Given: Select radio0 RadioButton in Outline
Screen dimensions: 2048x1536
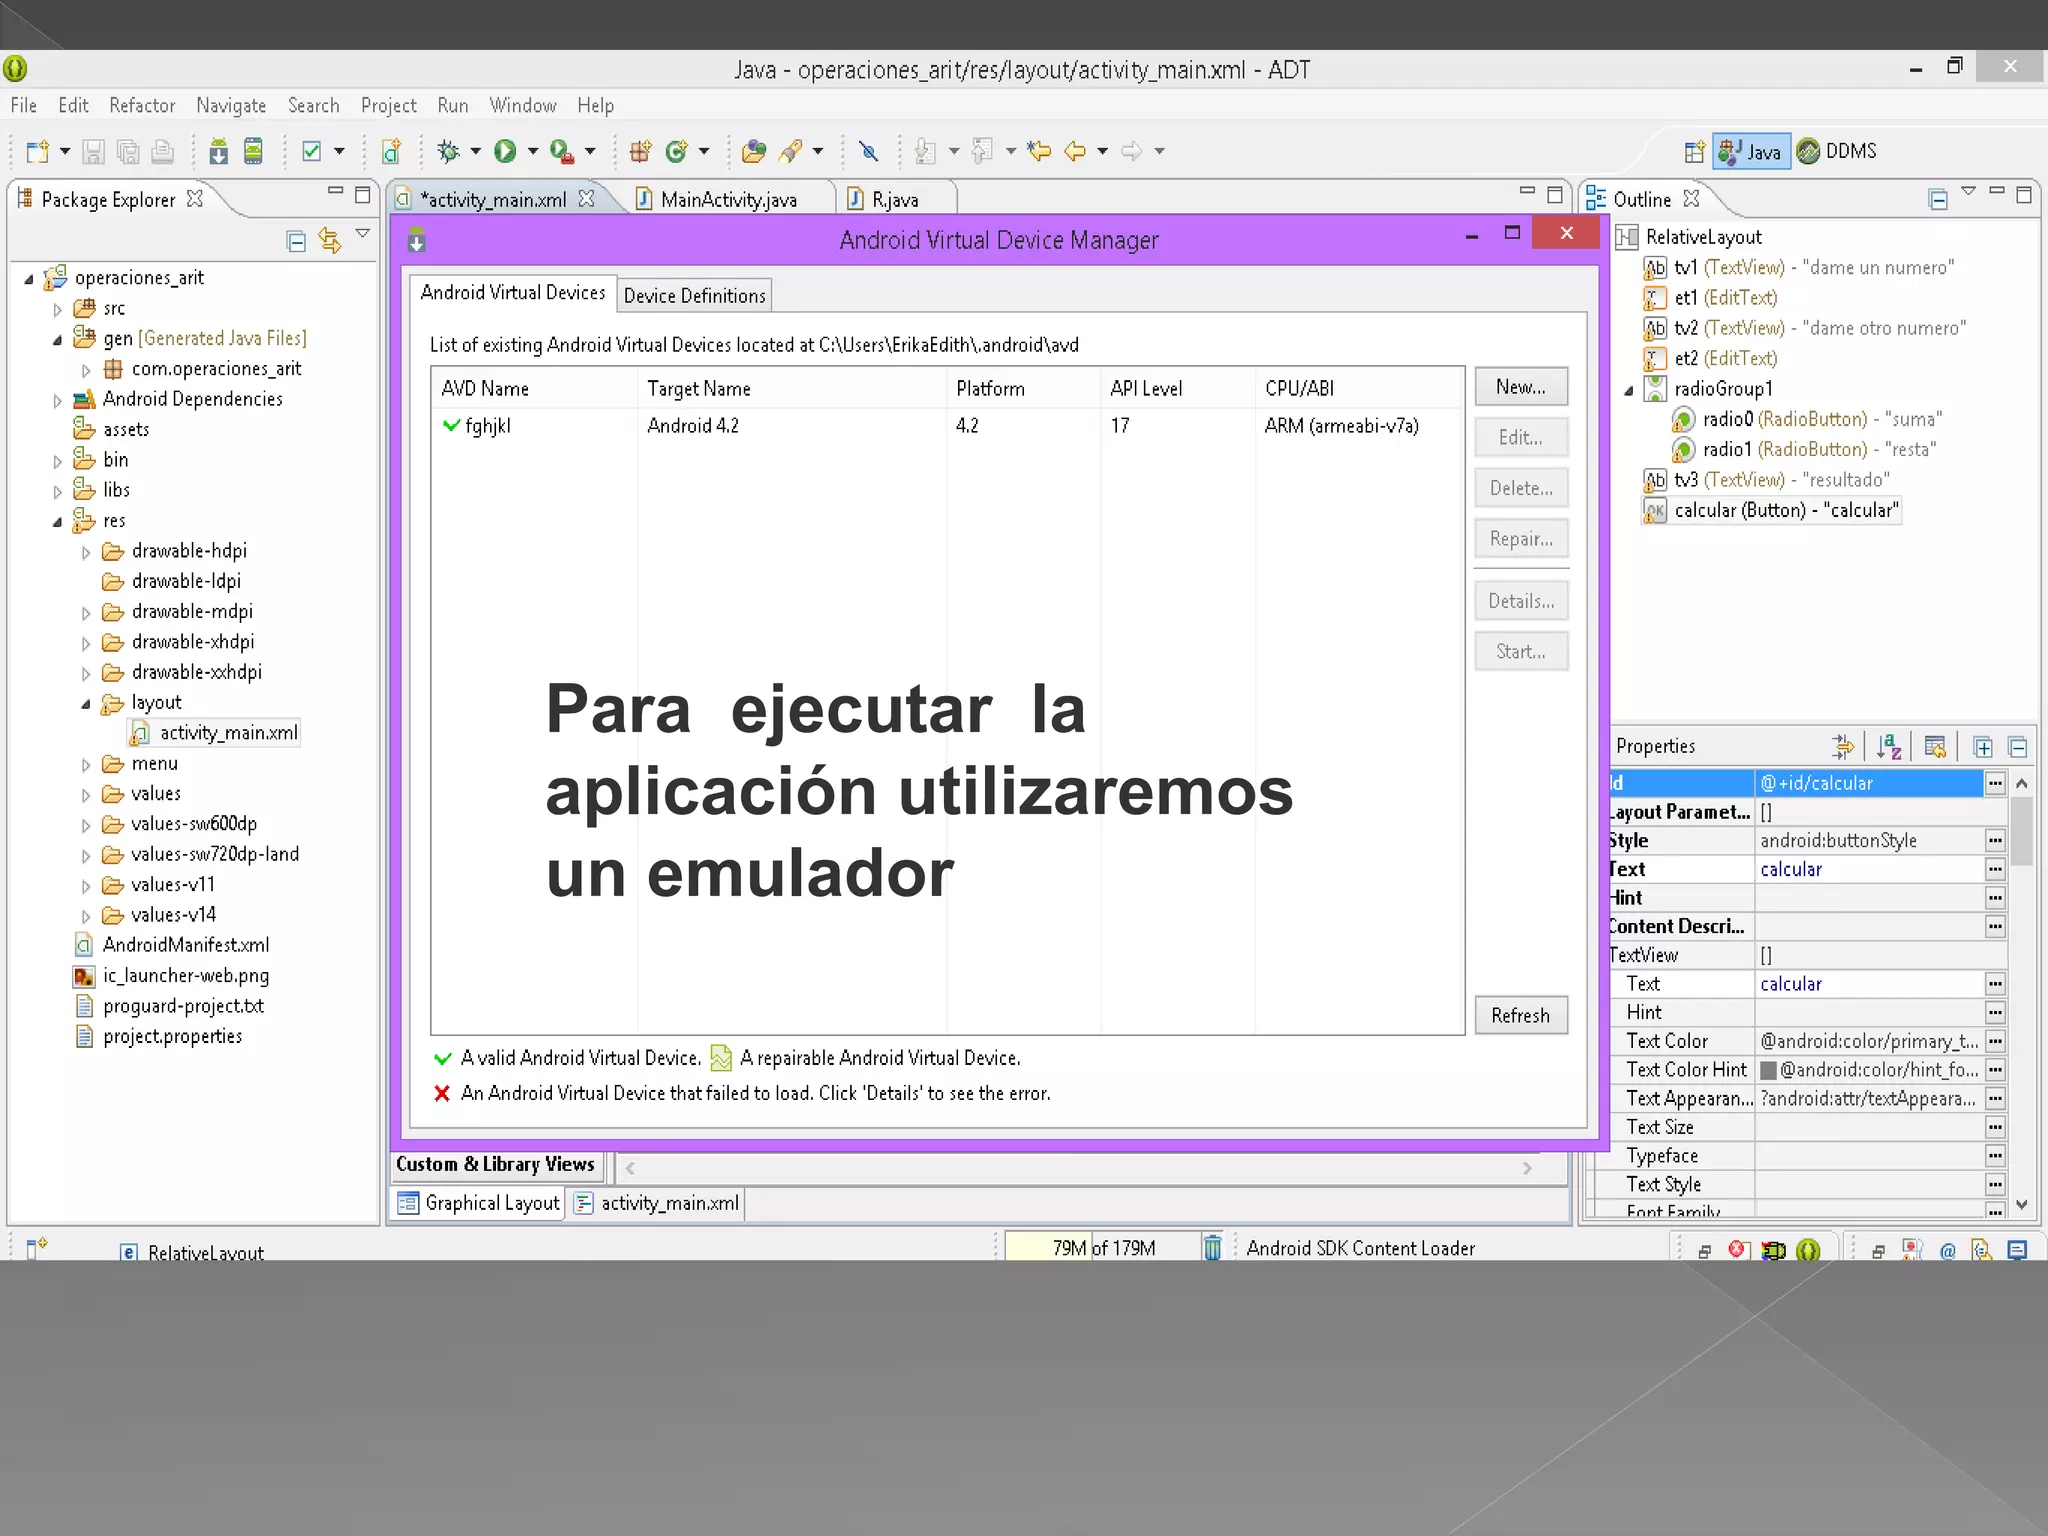Looking at the screenshot, I should click(1808, 419).
